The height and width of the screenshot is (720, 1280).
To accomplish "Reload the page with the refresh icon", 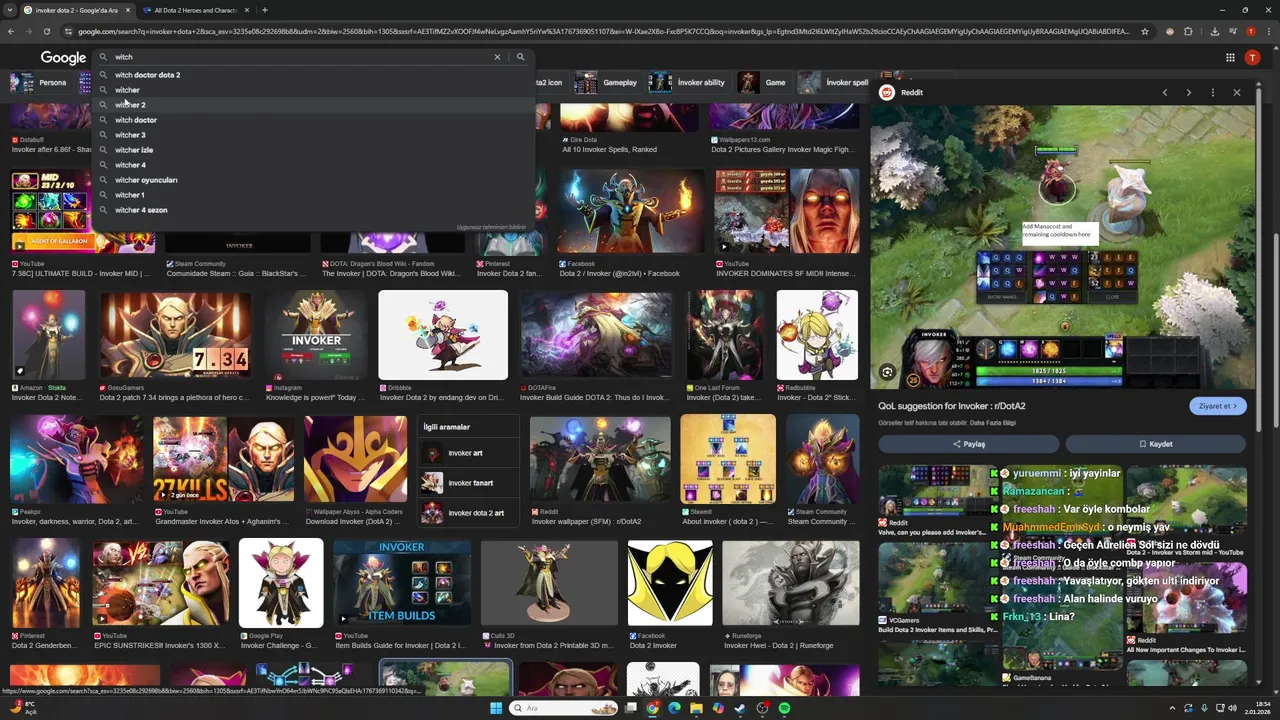I will [x=46, y=31].
